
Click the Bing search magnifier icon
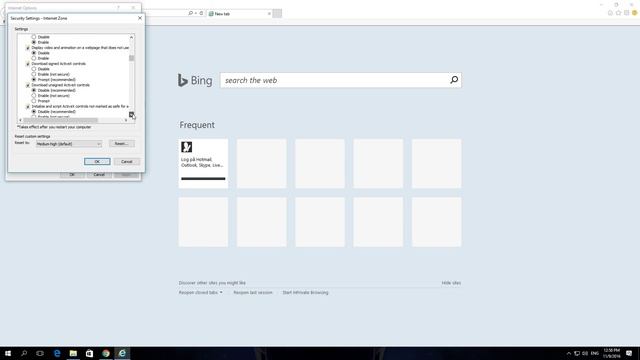[x=454, y=80]
